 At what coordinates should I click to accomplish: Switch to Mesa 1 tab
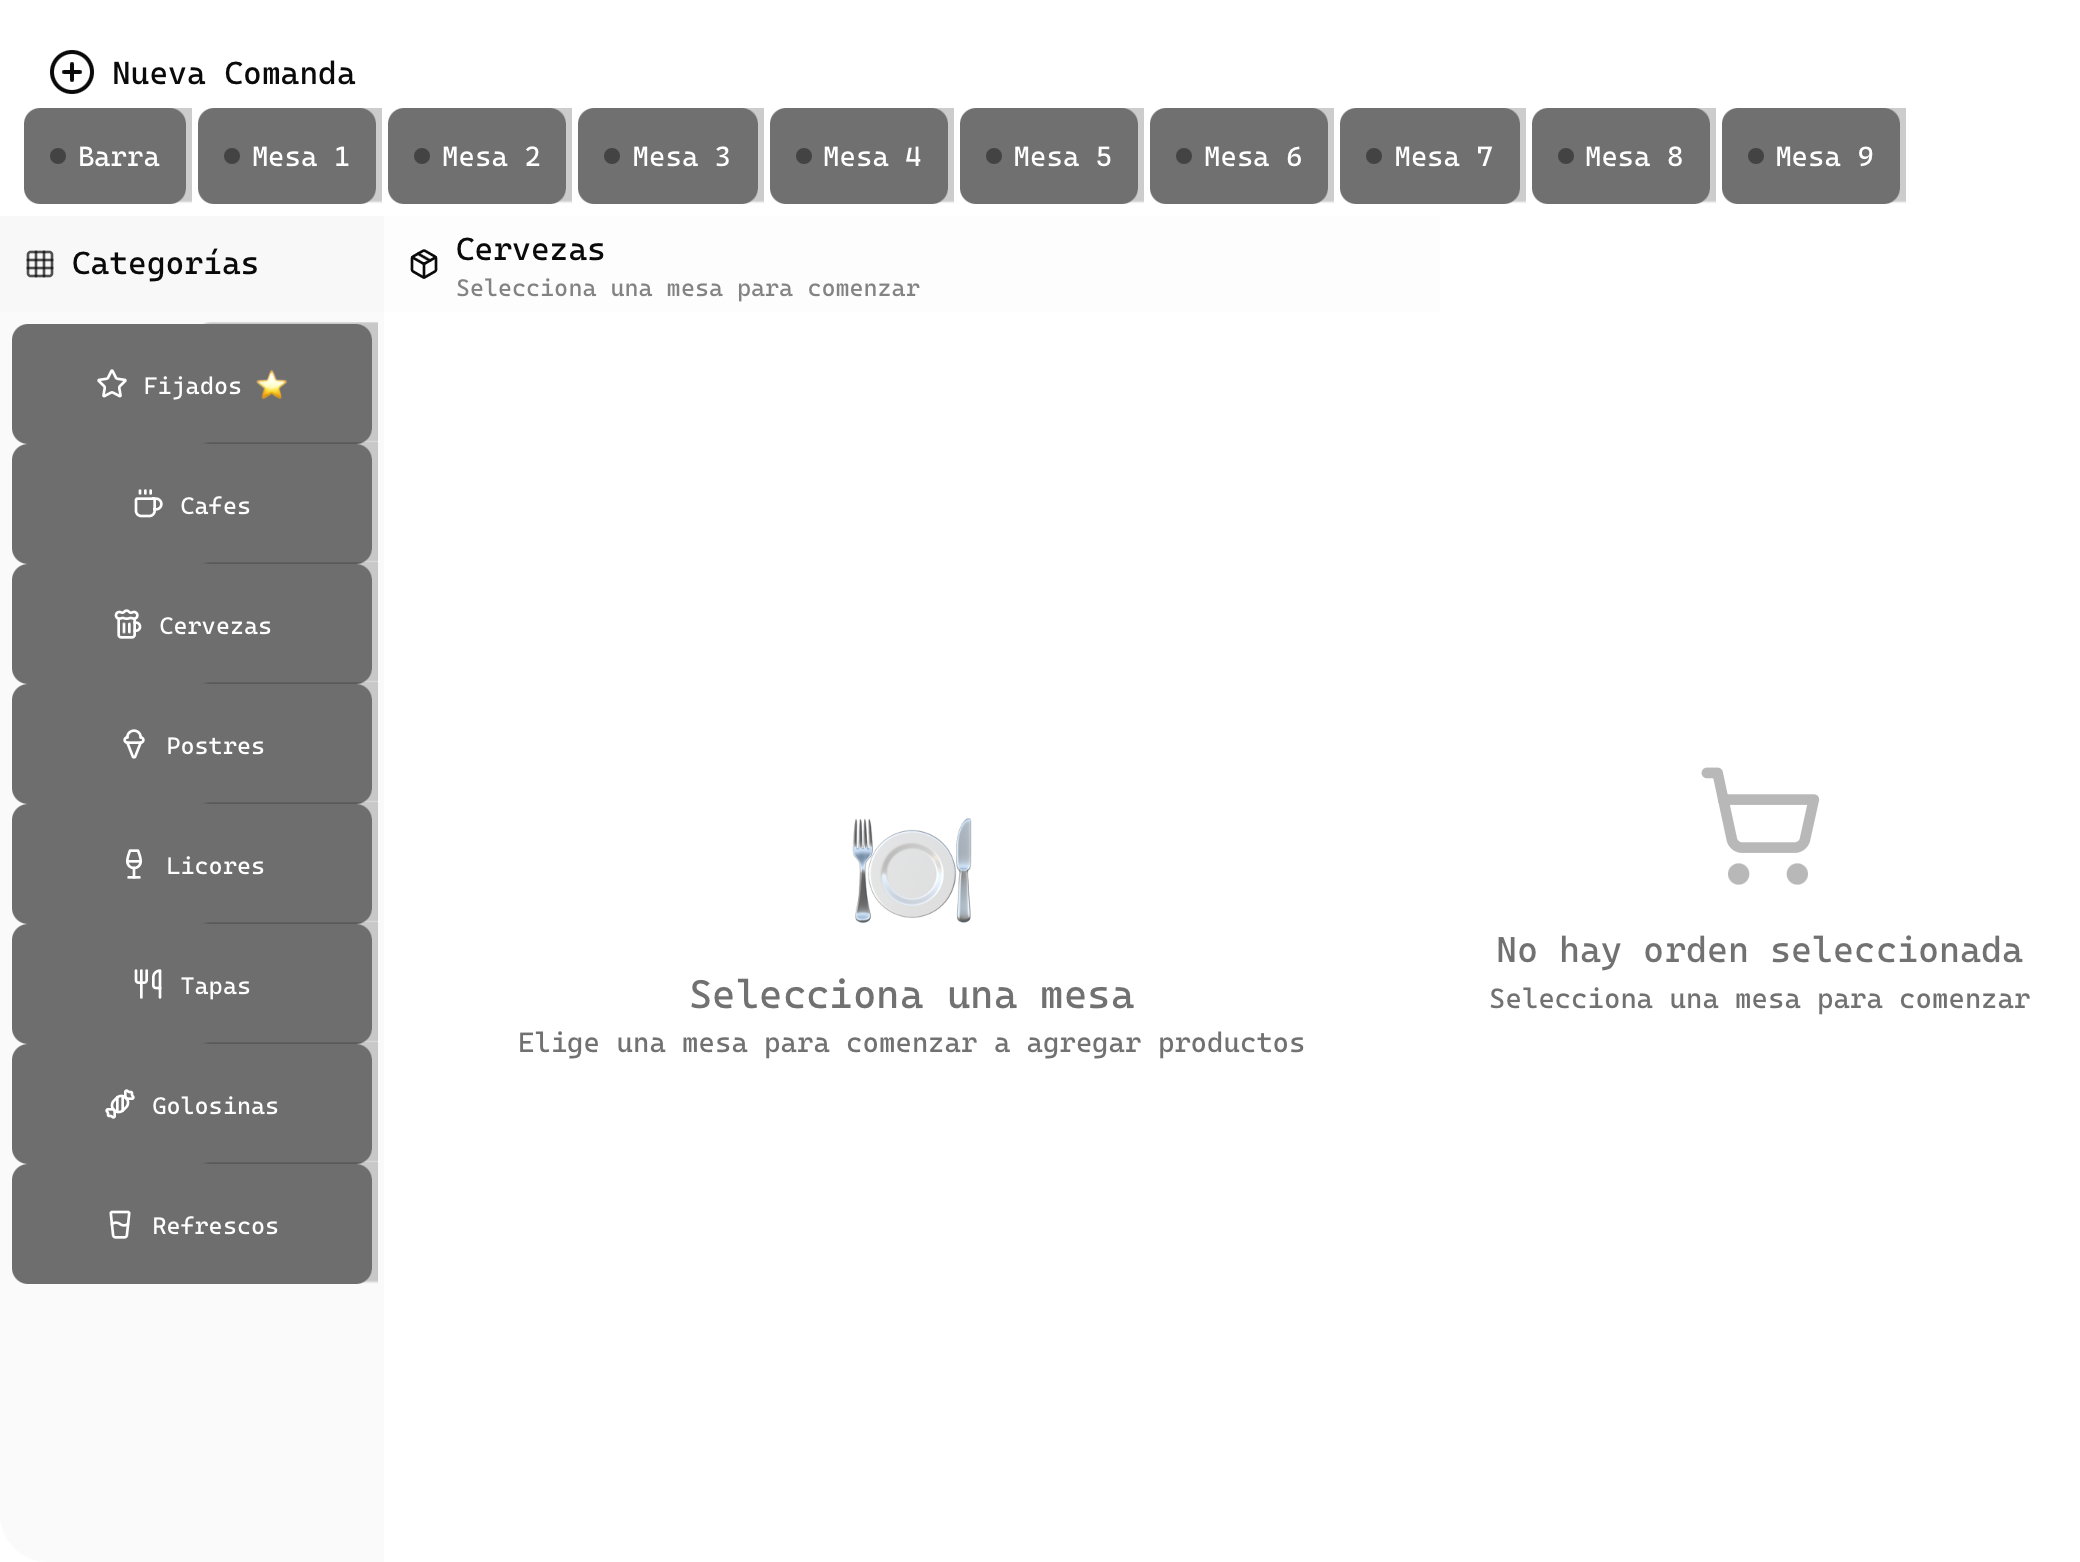tap(287, 156)
